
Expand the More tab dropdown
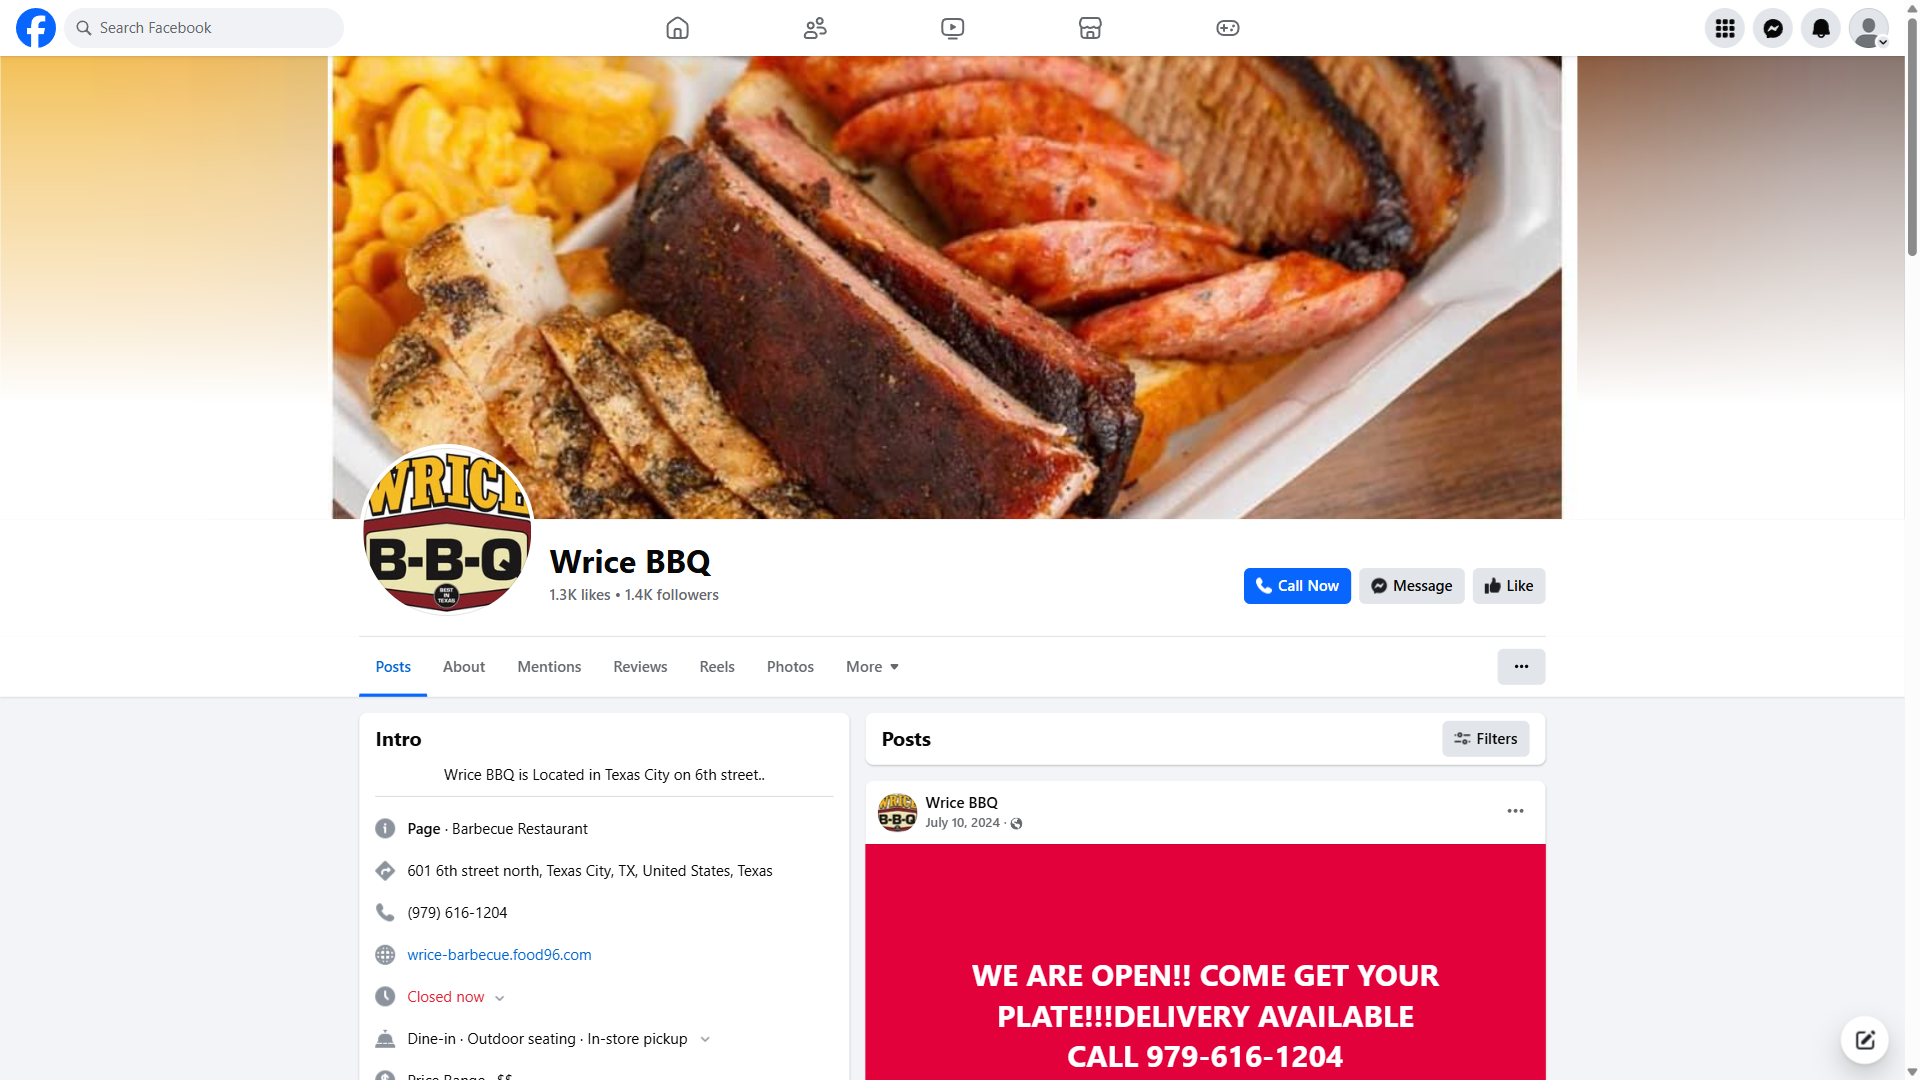click(872, 667)
